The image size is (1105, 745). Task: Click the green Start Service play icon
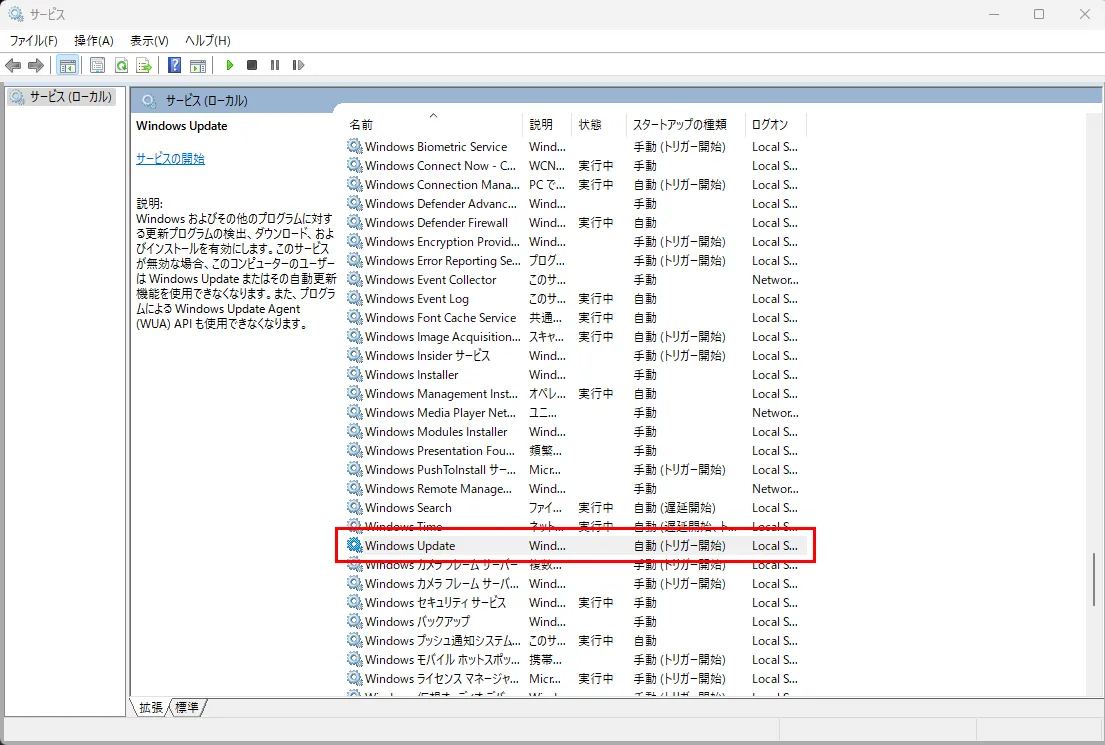(x=229, y=65)
